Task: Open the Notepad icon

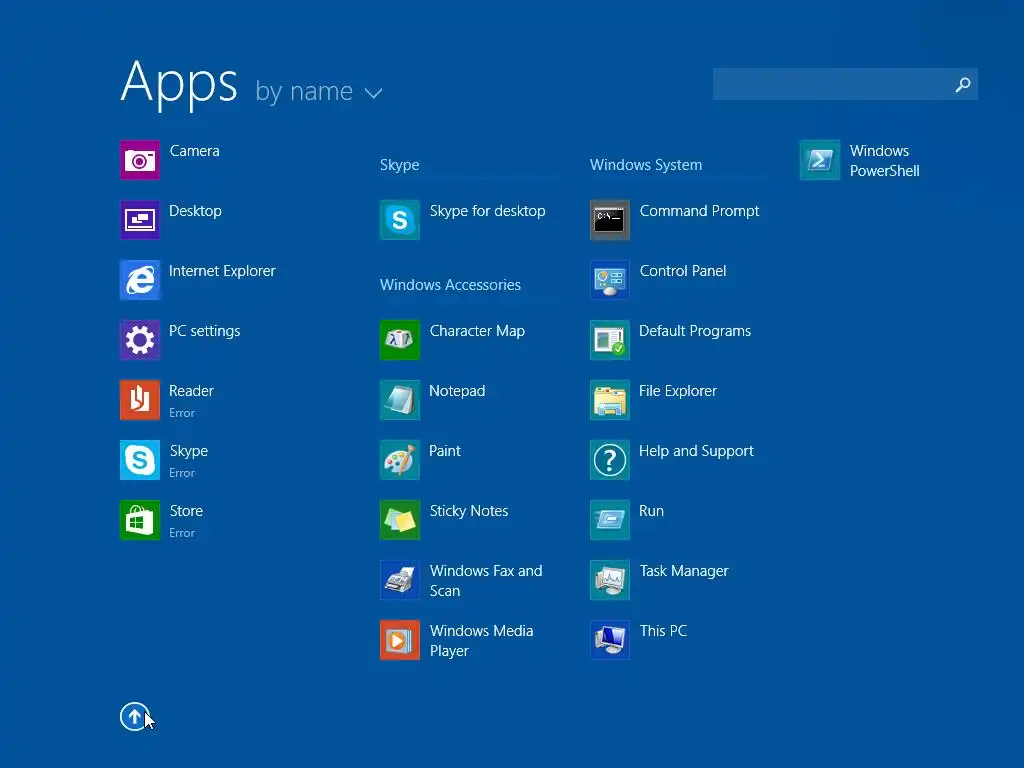Action: pyautogui.click(x=400, y=400)
